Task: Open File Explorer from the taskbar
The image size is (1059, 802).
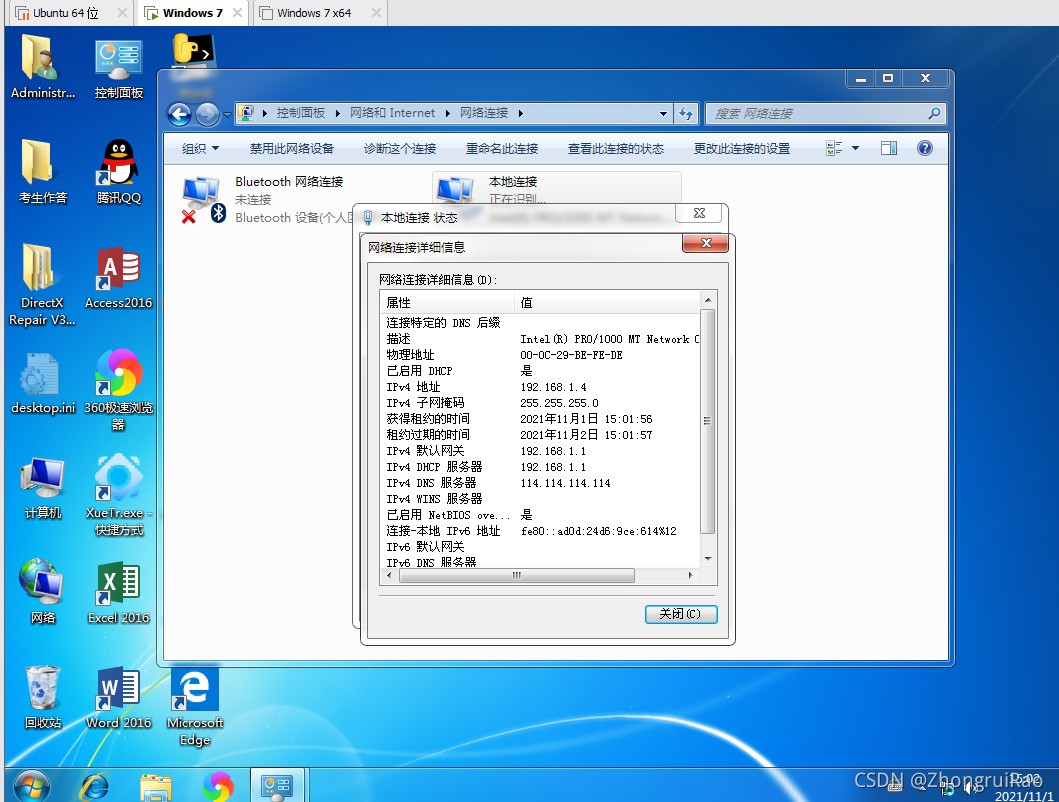Action: point(156,787)
